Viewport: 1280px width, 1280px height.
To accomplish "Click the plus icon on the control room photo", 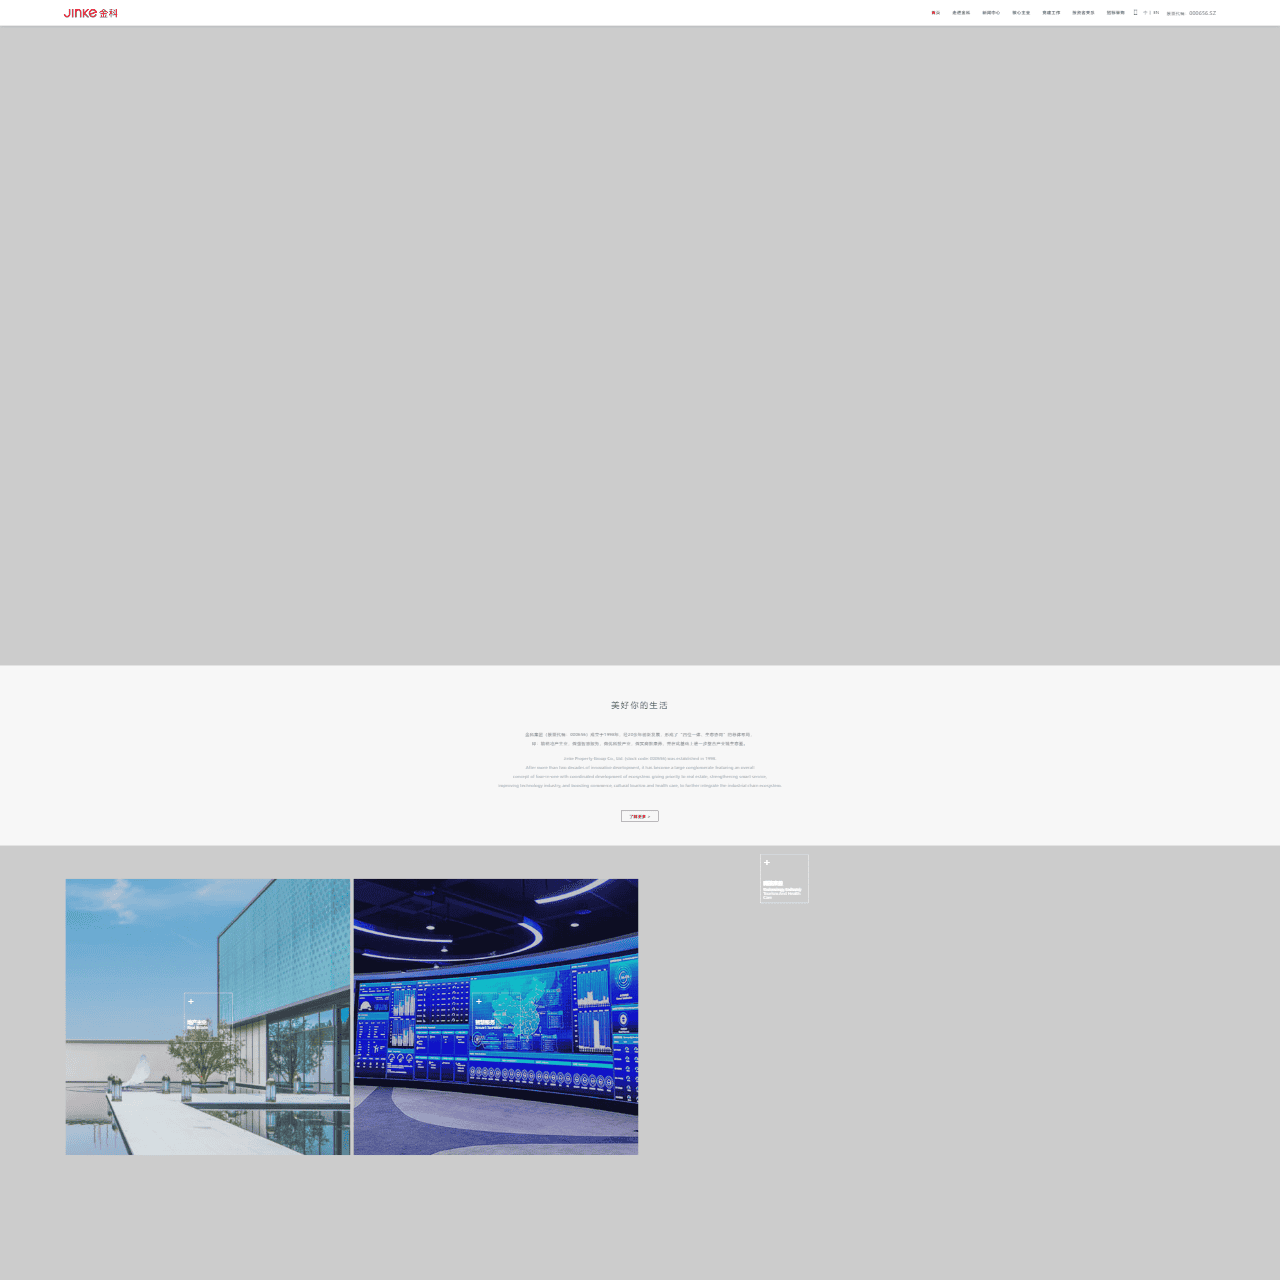I will tap(479, 1001).
